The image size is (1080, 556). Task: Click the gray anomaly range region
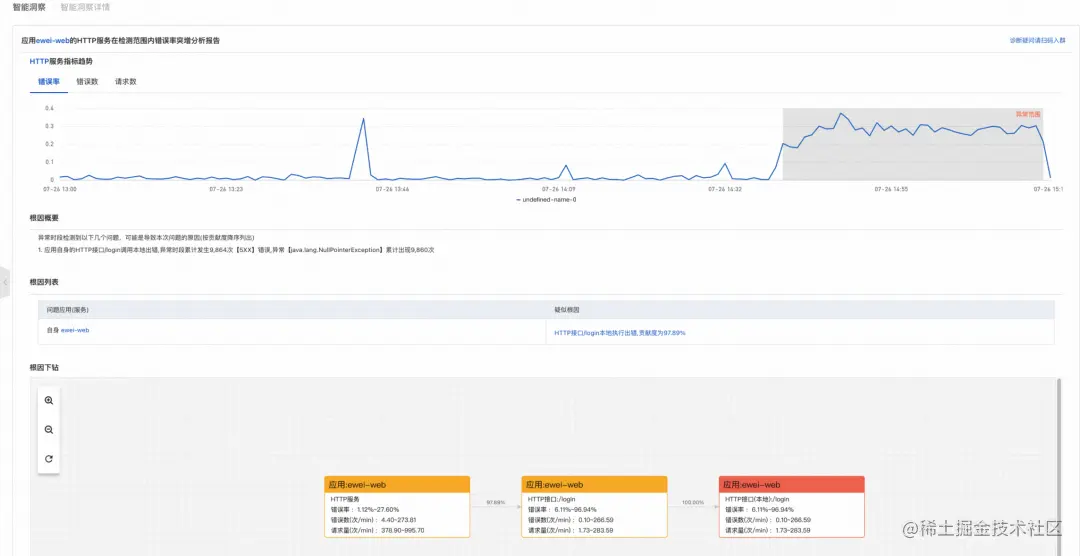(913, 144)
